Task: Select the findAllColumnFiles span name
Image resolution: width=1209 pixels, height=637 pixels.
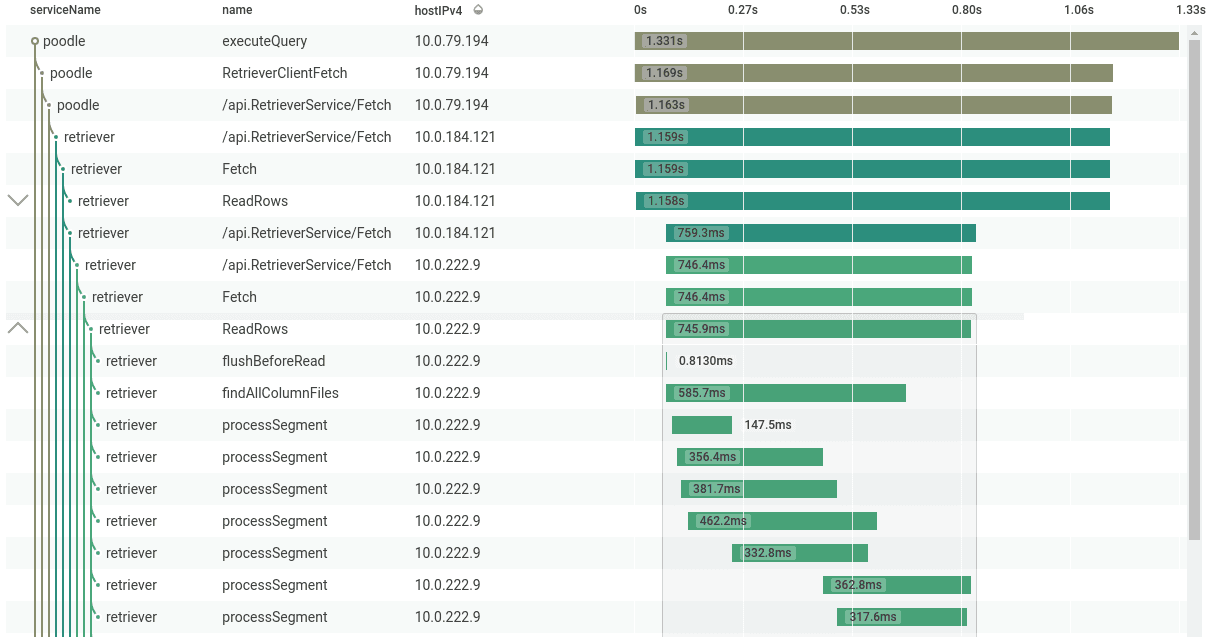Action: tap(280, 393)
